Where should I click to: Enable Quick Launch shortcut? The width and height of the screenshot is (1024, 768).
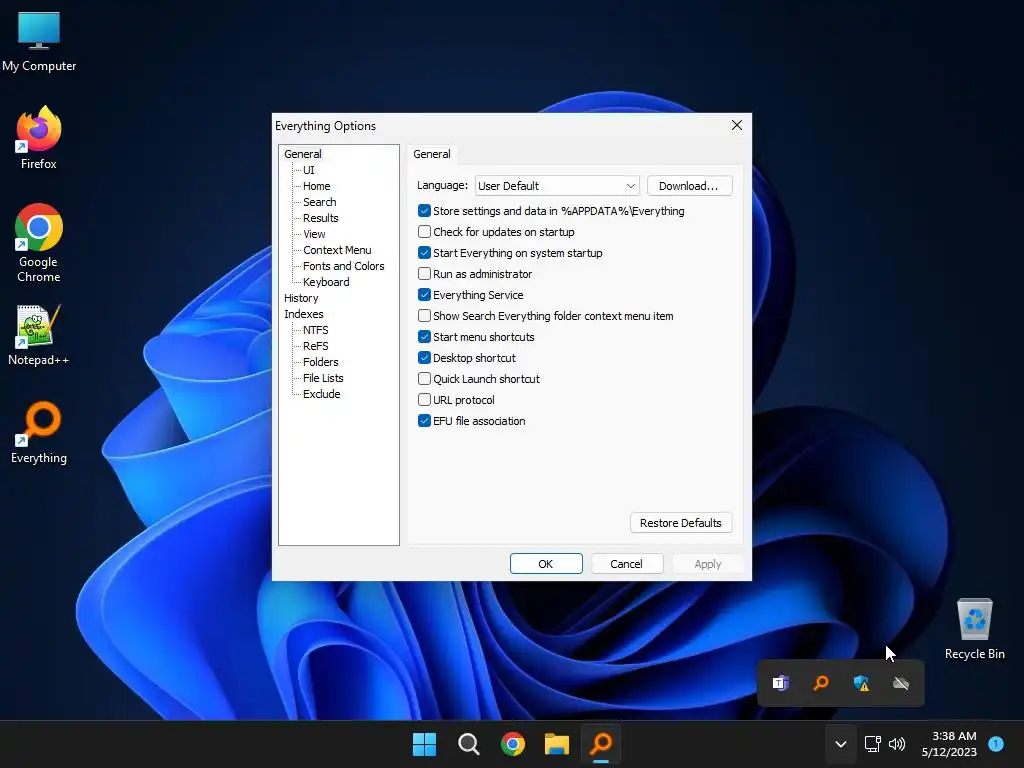(424, 379)
